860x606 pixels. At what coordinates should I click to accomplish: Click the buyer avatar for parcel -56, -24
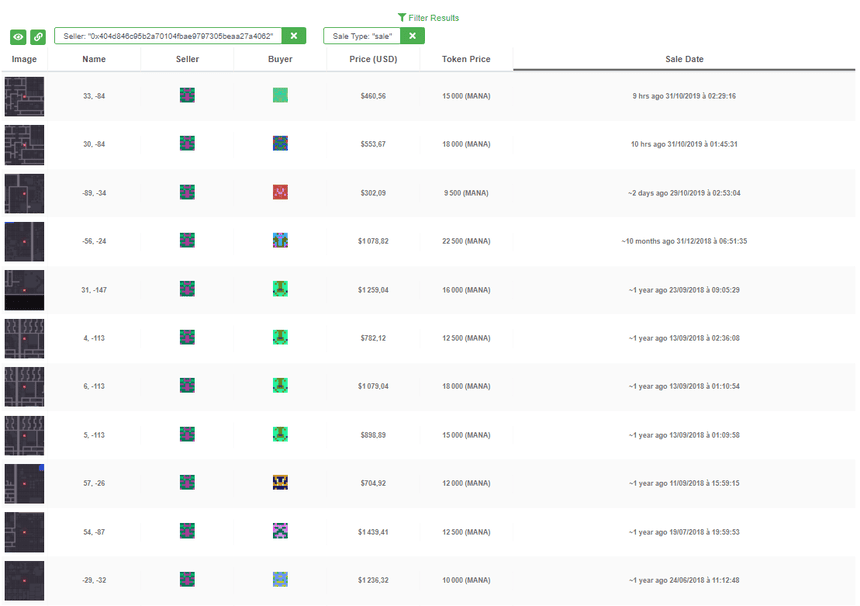tap(280, 240)
